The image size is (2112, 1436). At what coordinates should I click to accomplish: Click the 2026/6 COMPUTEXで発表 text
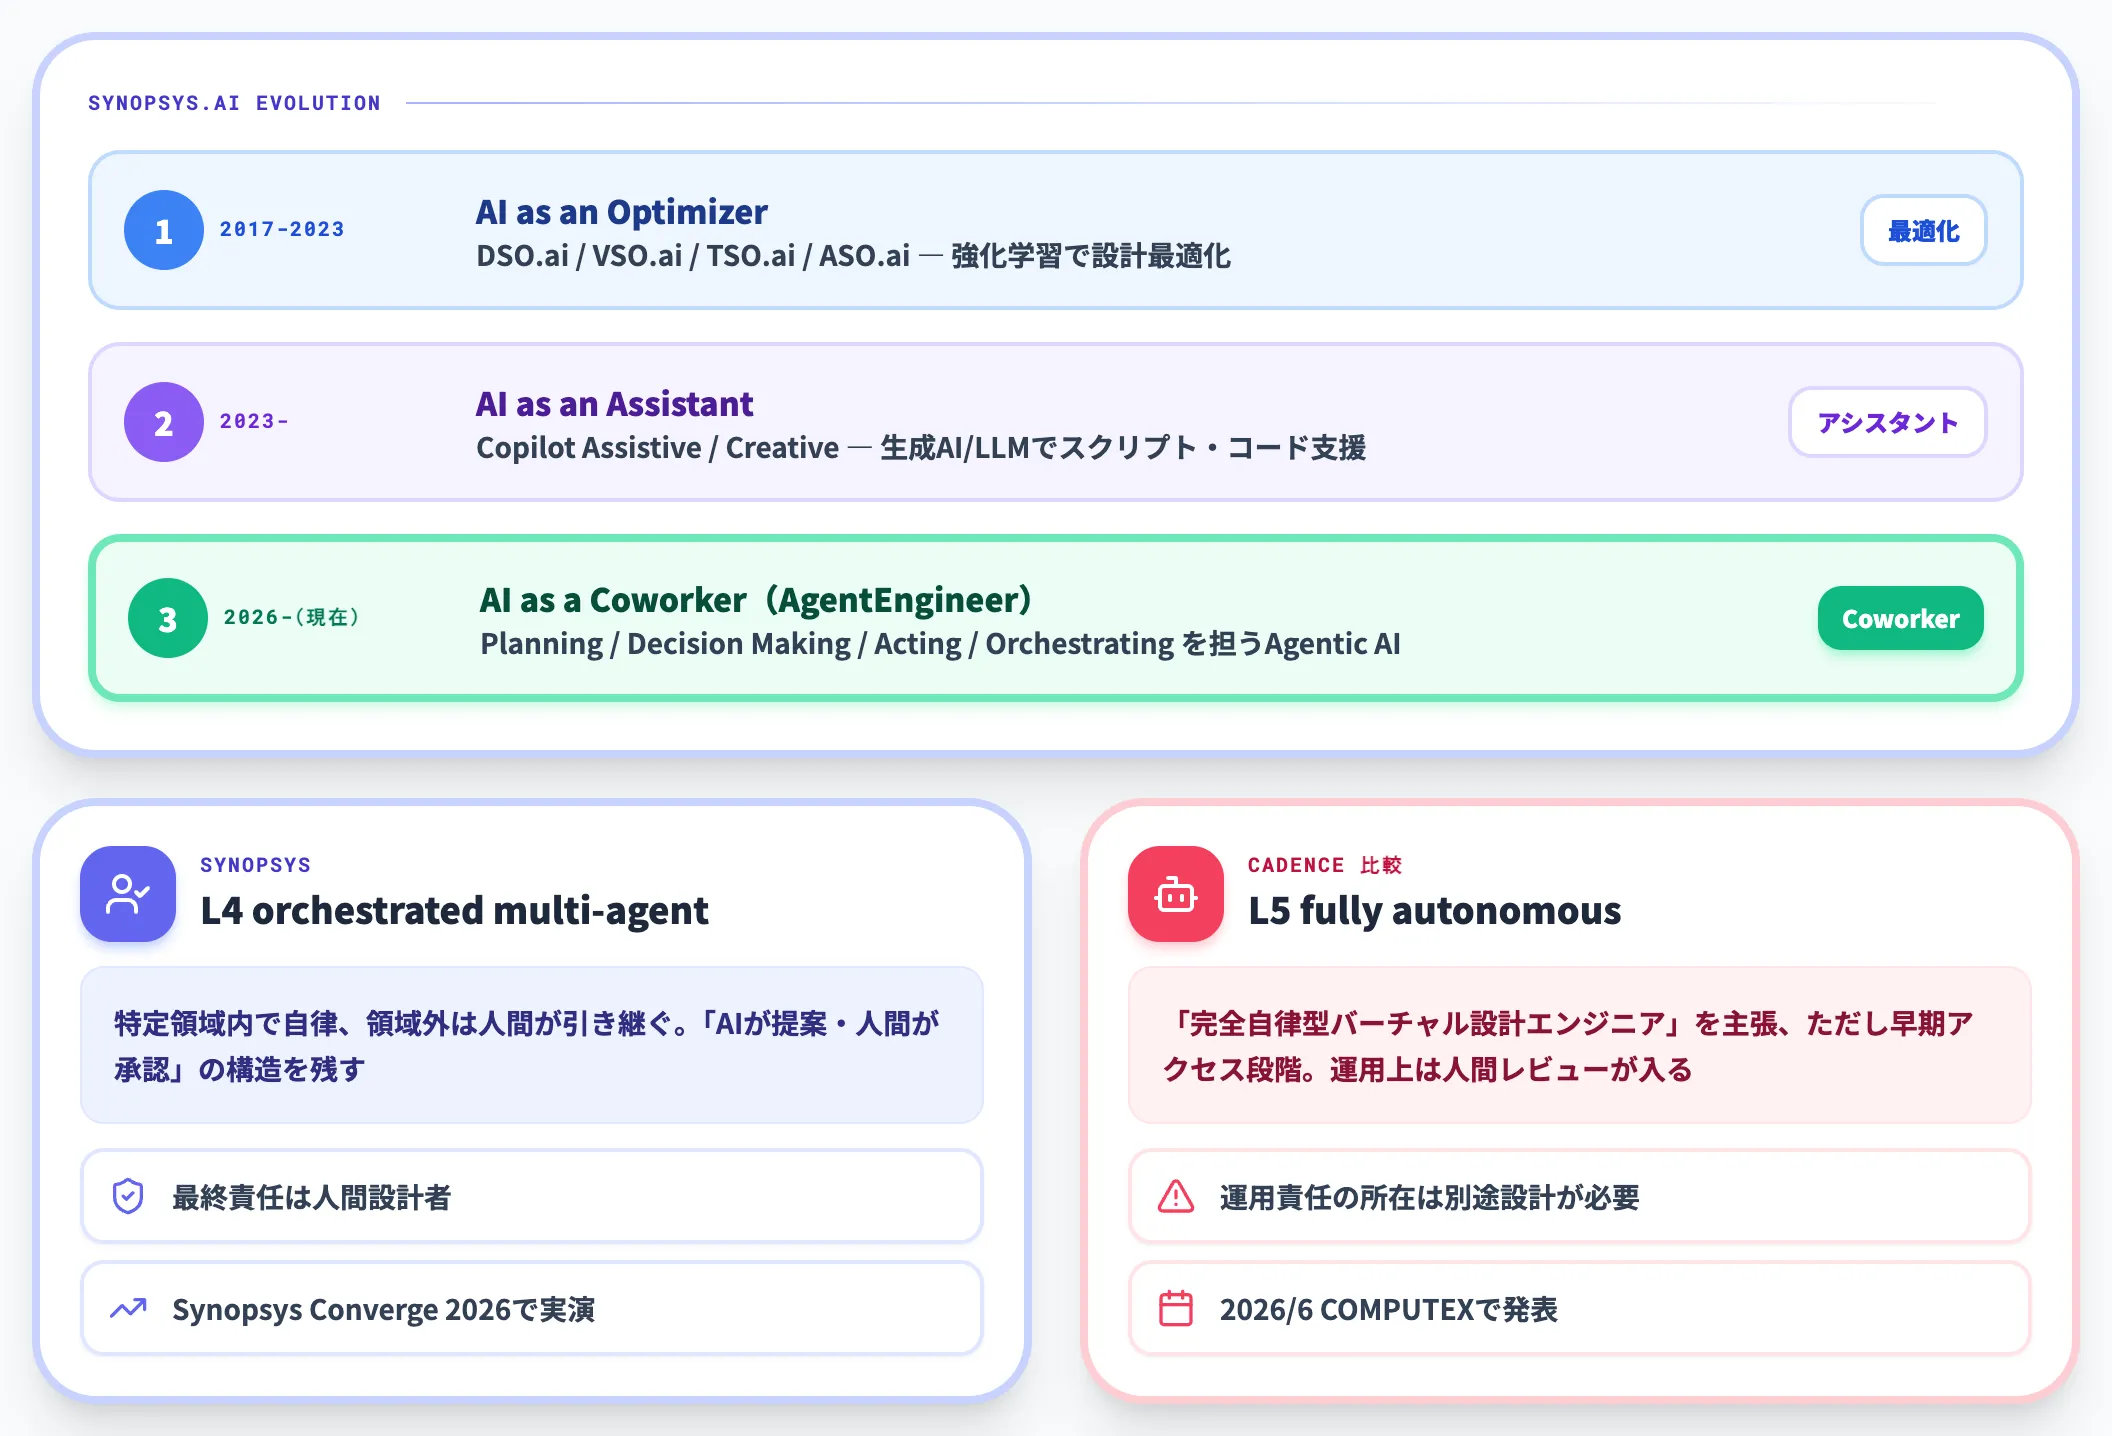click(1388, 1309)
